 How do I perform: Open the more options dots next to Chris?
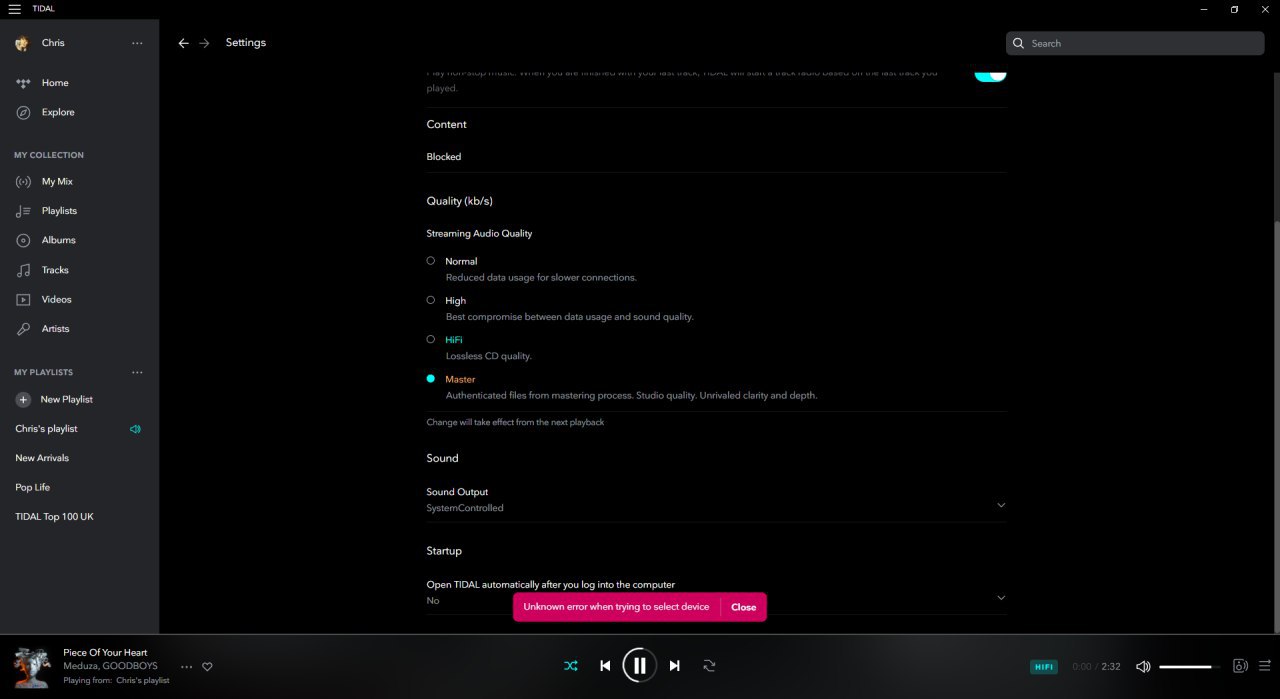tap(137, 44)
